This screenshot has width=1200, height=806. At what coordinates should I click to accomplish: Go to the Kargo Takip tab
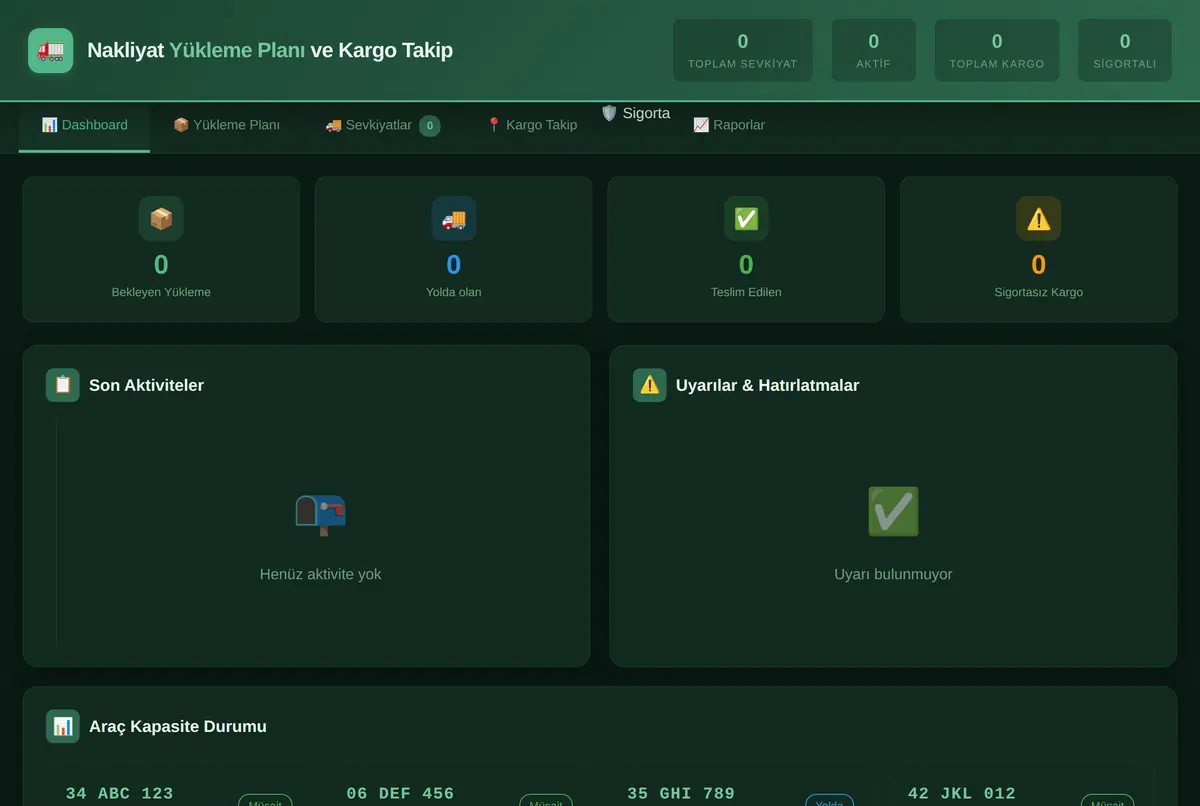click(531, 125)
